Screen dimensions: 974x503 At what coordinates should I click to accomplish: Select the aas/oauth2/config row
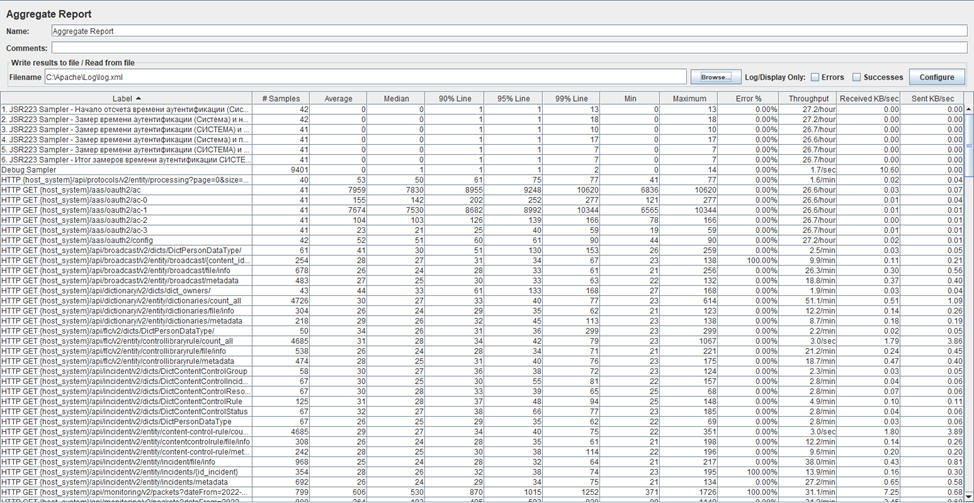483,240
